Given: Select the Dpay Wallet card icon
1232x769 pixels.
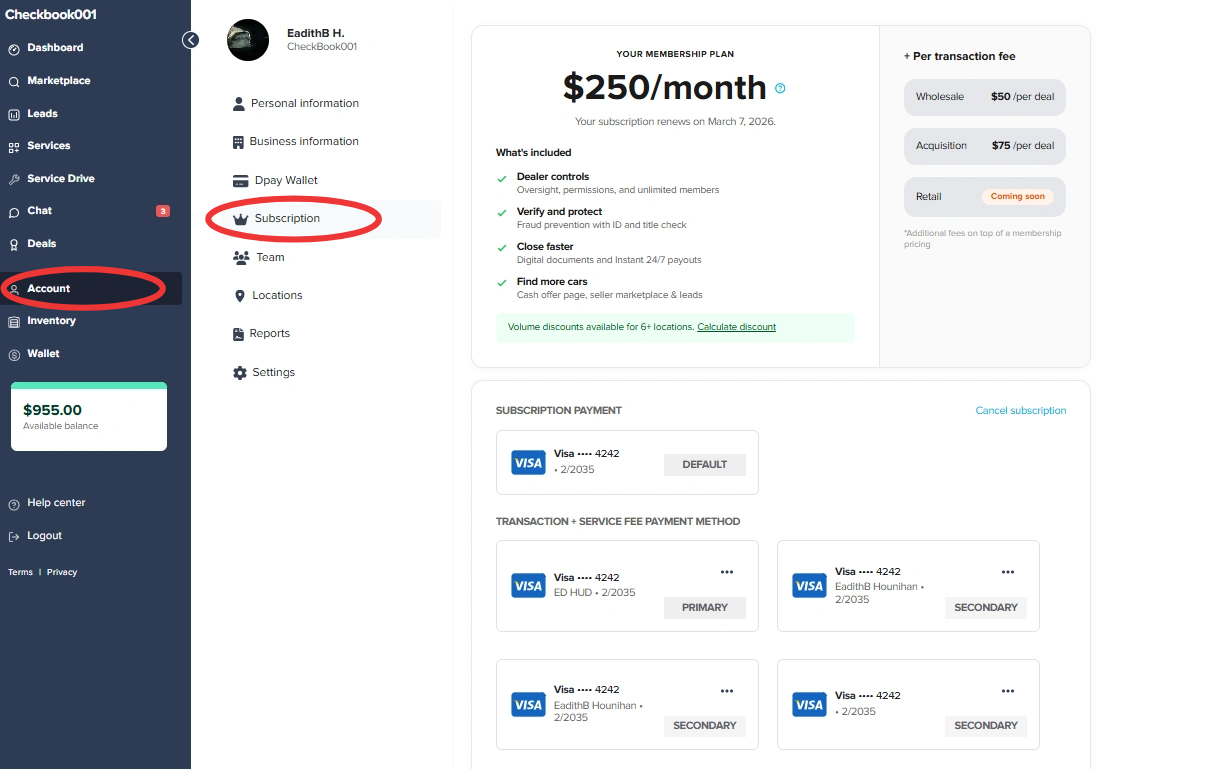Looking at the screenshot, I should click(x=240, y=181).
